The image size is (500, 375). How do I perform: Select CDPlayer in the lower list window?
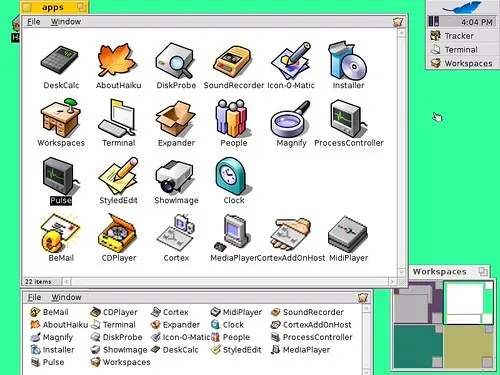pos(114,312)
